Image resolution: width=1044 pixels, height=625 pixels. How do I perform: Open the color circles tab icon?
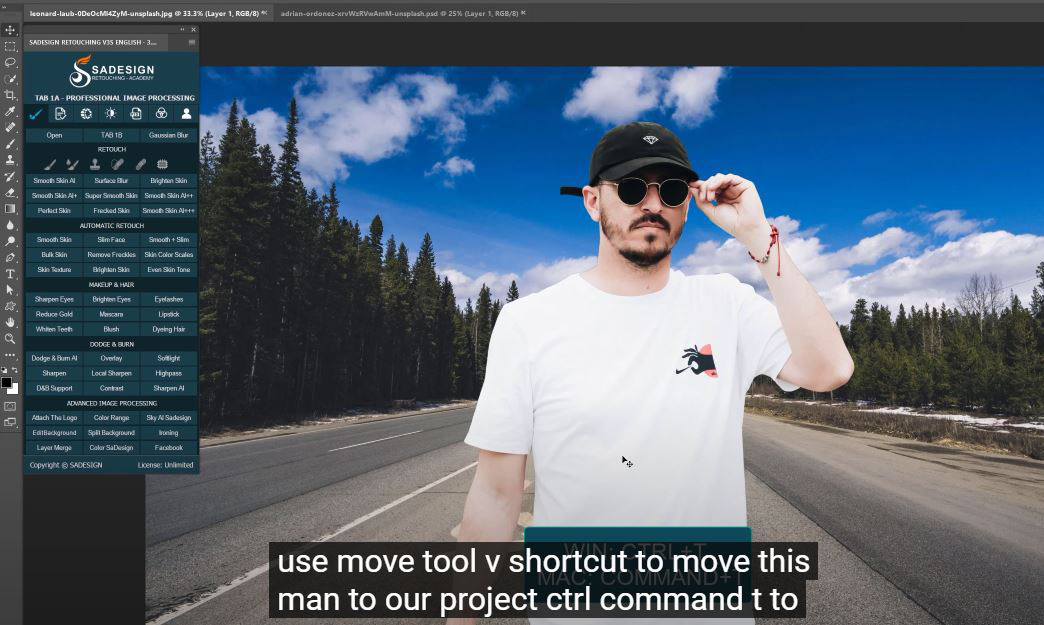(x=161, y=114)
